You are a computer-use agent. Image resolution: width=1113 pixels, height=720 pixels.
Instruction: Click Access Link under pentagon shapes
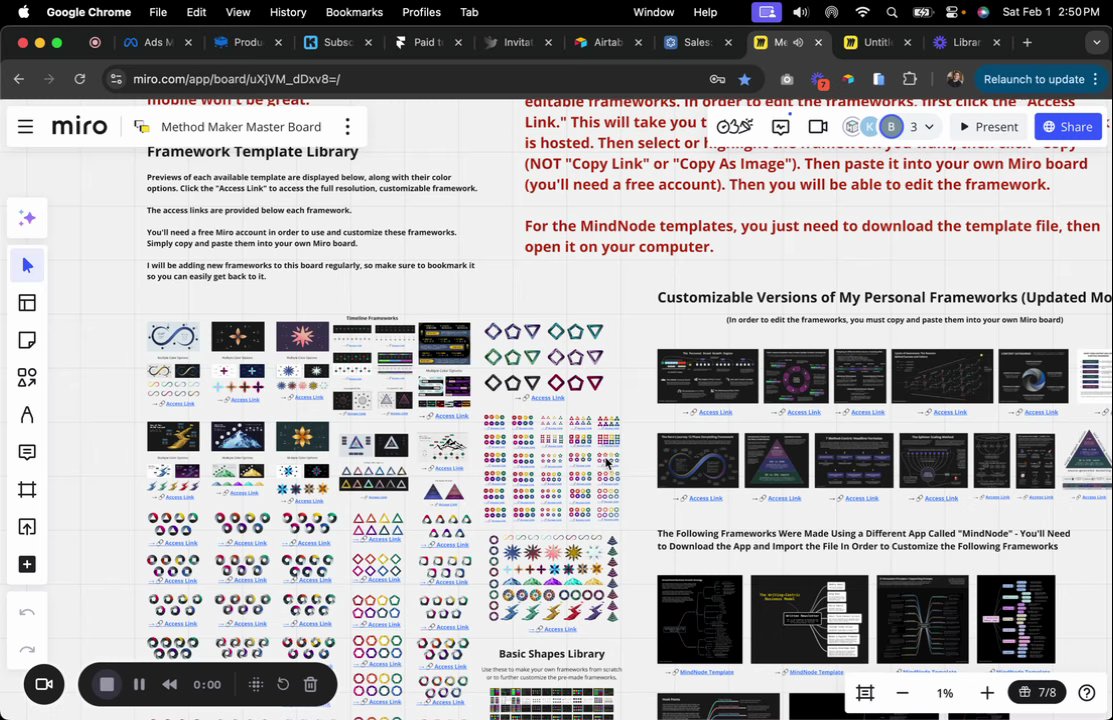(x=547, y=398)
